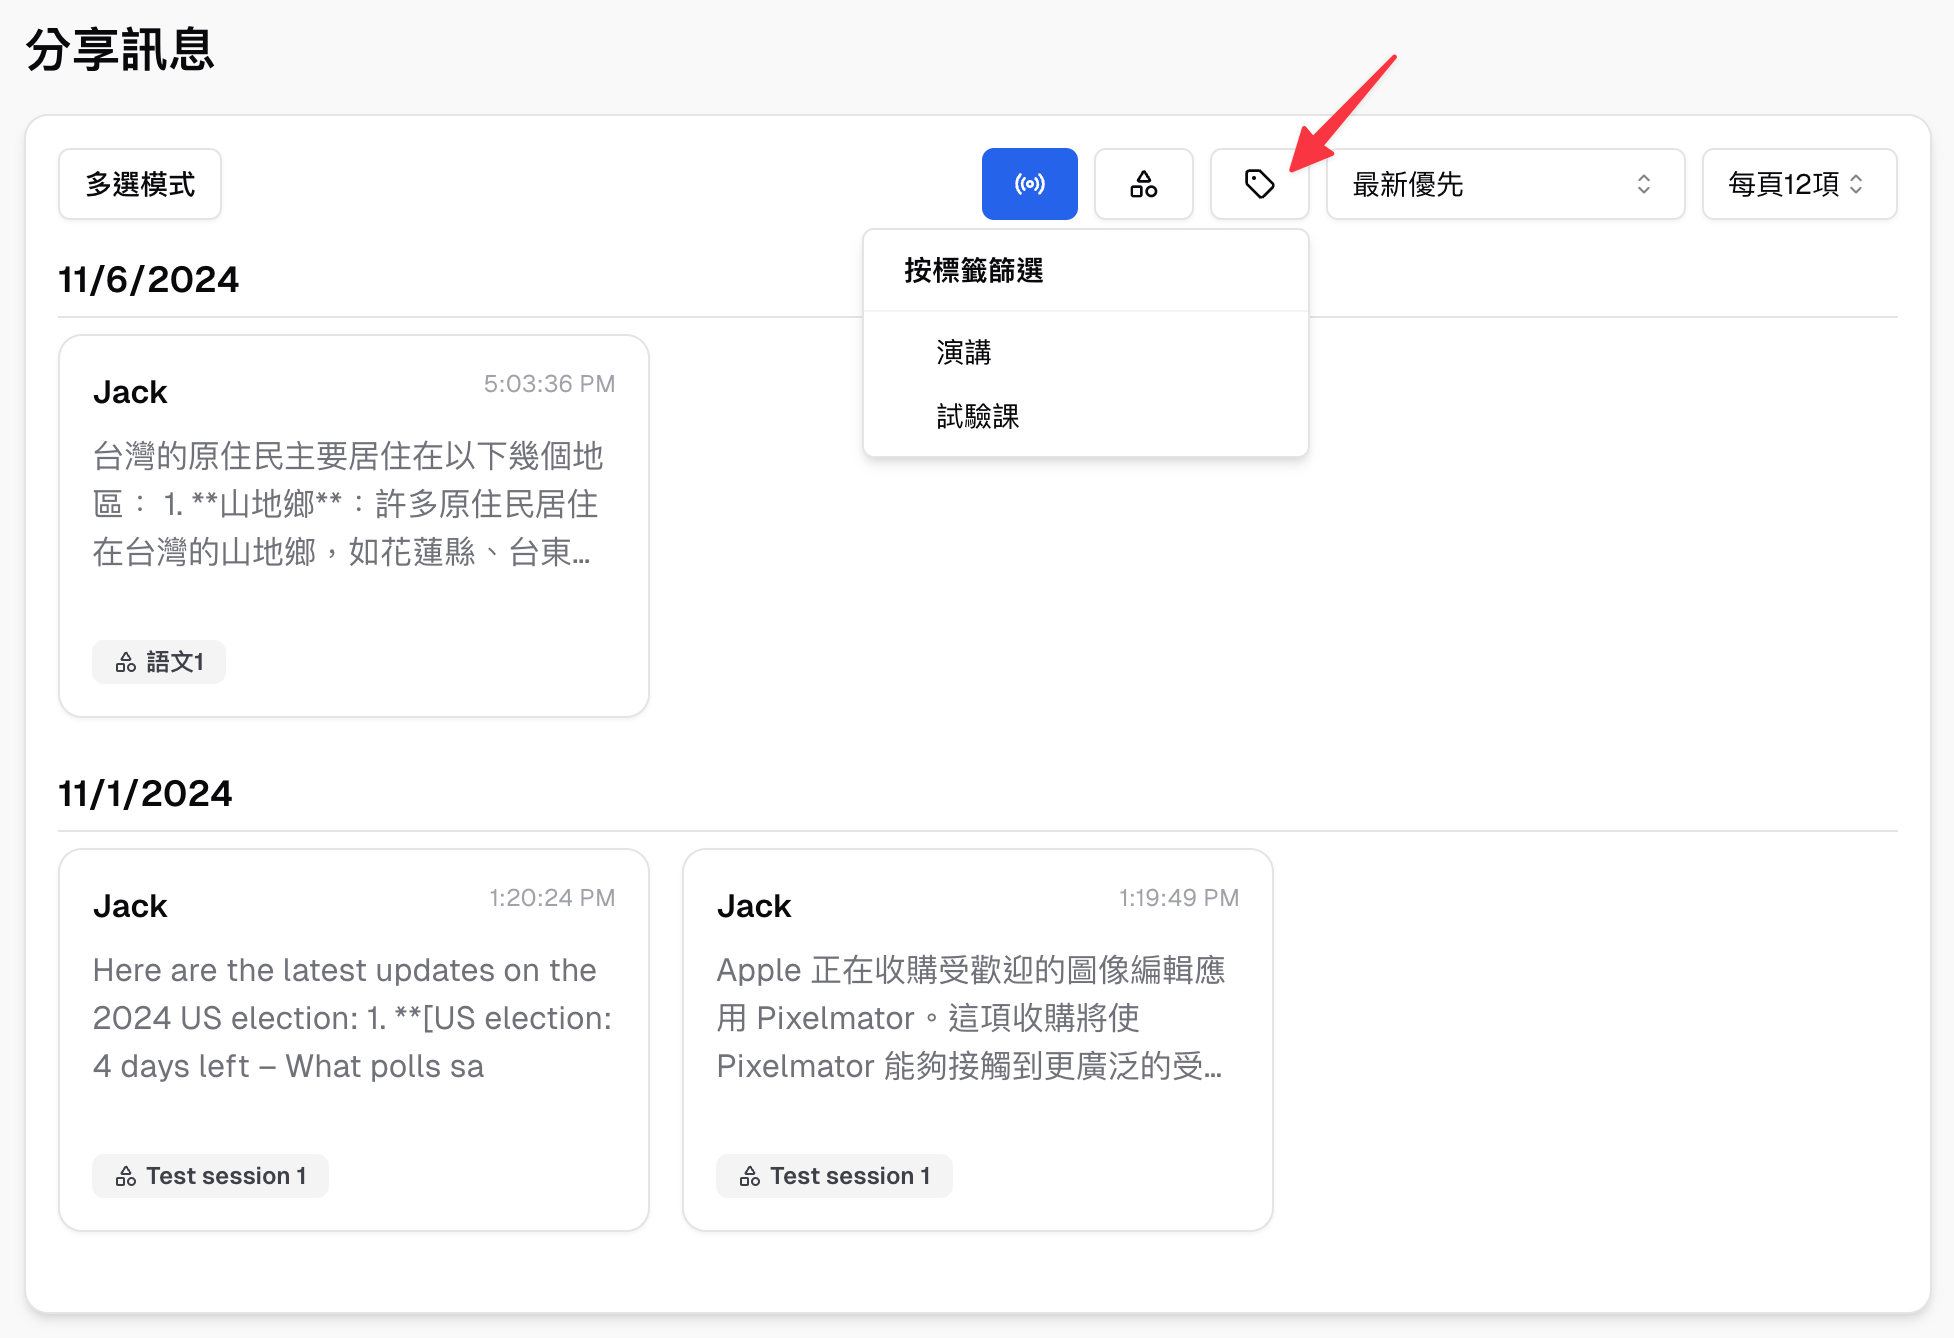The width and height of the screenshot is (1954, 1338).
Task: Click the 分享訊息 page title
Action: tap(120, 49)
